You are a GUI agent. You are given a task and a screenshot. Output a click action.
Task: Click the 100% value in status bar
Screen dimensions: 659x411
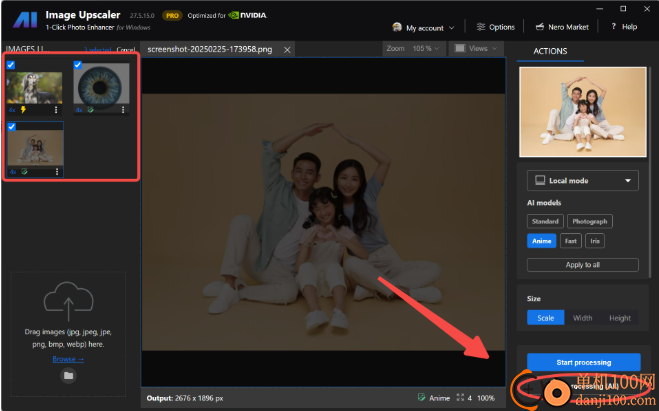(x=486, y=398)
